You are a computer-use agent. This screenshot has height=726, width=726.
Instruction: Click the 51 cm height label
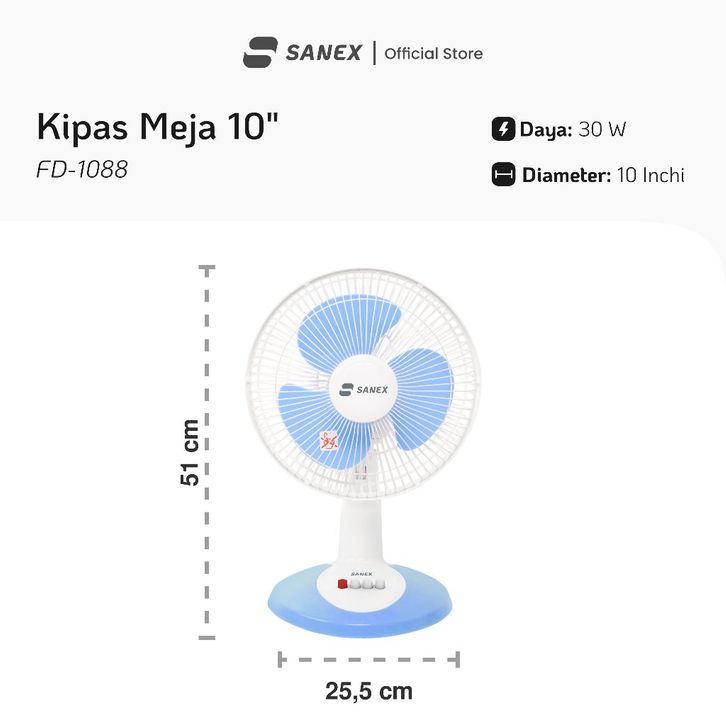189,452
